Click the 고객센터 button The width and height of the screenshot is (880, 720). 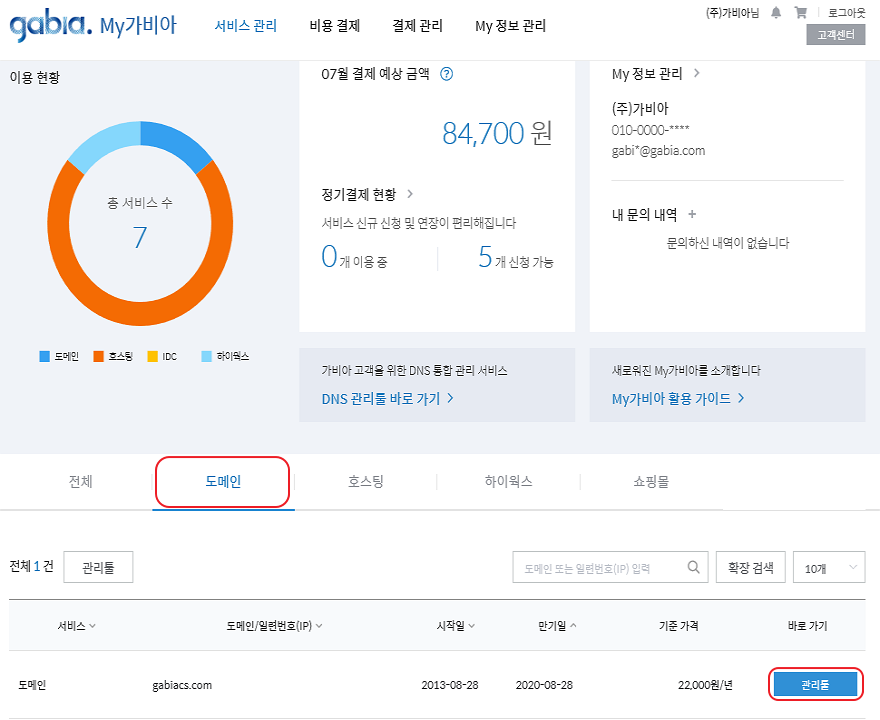click(x=836, y=35)
